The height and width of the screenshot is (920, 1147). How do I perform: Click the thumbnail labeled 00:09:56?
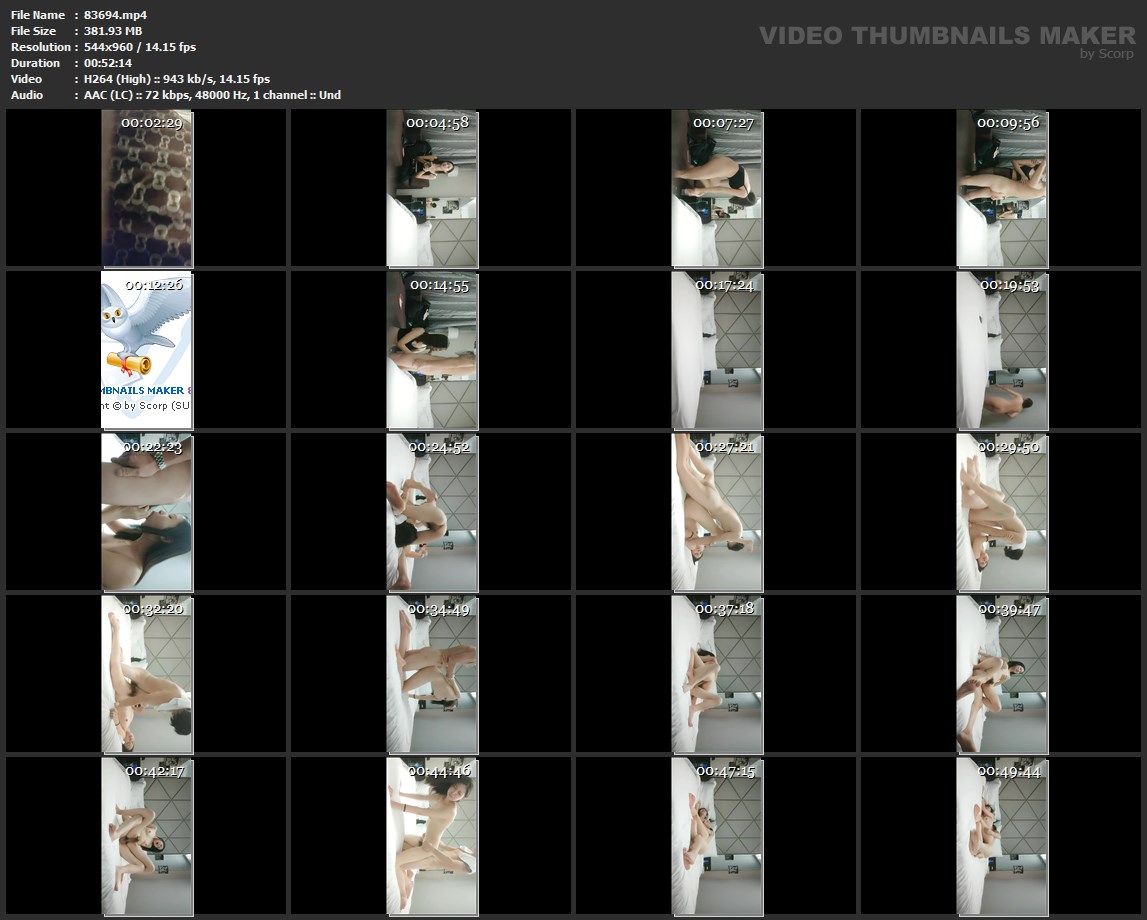(1002, 188)
